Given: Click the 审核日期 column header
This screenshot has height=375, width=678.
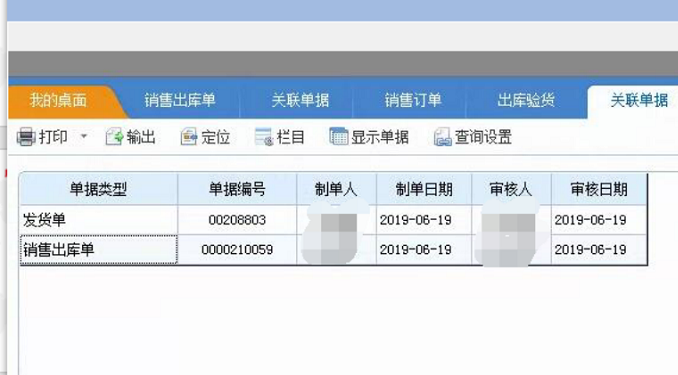Looking at the screenshot, I should click(x=599, y=189).
